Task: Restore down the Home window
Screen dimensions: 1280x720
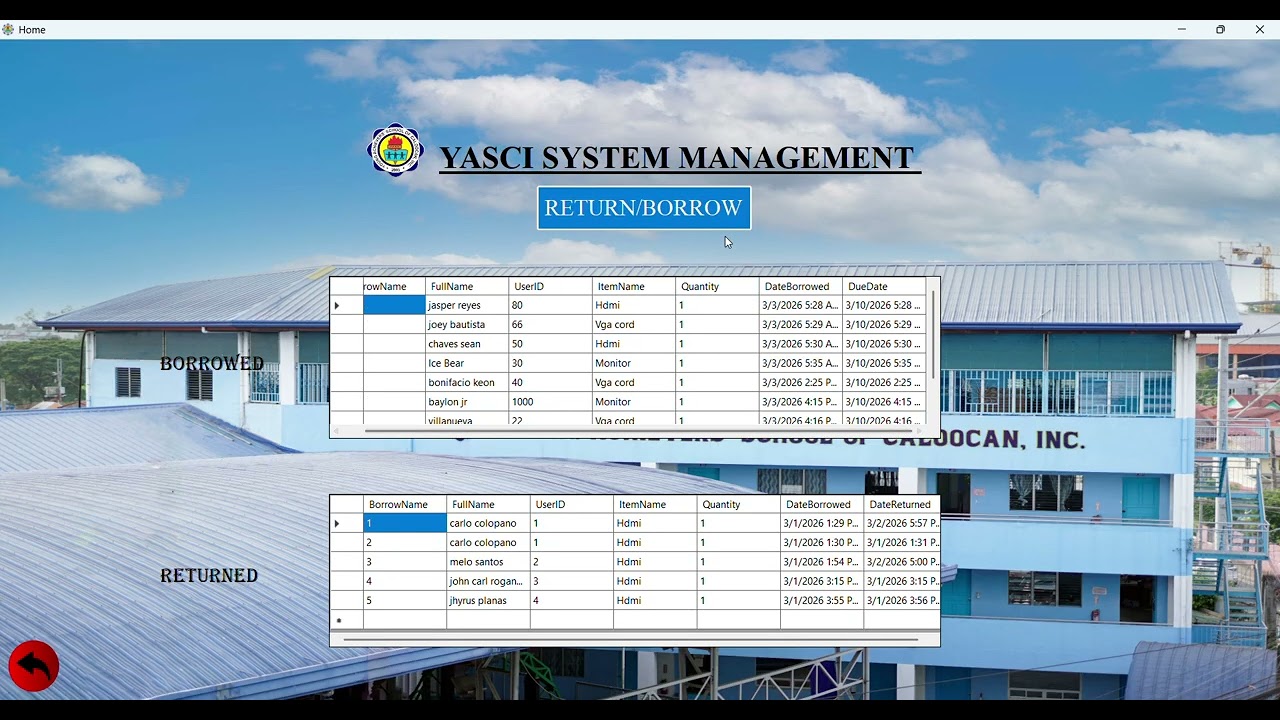Action: coord(1220,30)
